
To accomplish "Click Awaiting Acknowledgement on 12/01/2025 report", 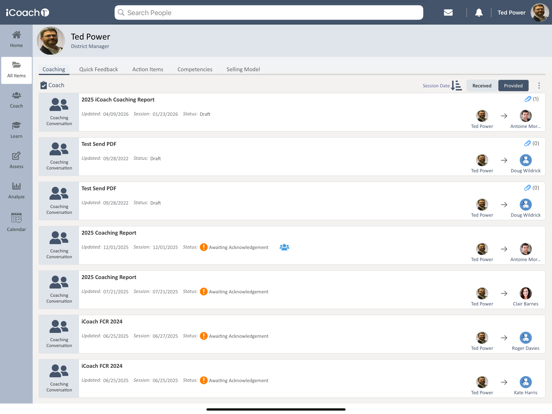I will (238, 247).
